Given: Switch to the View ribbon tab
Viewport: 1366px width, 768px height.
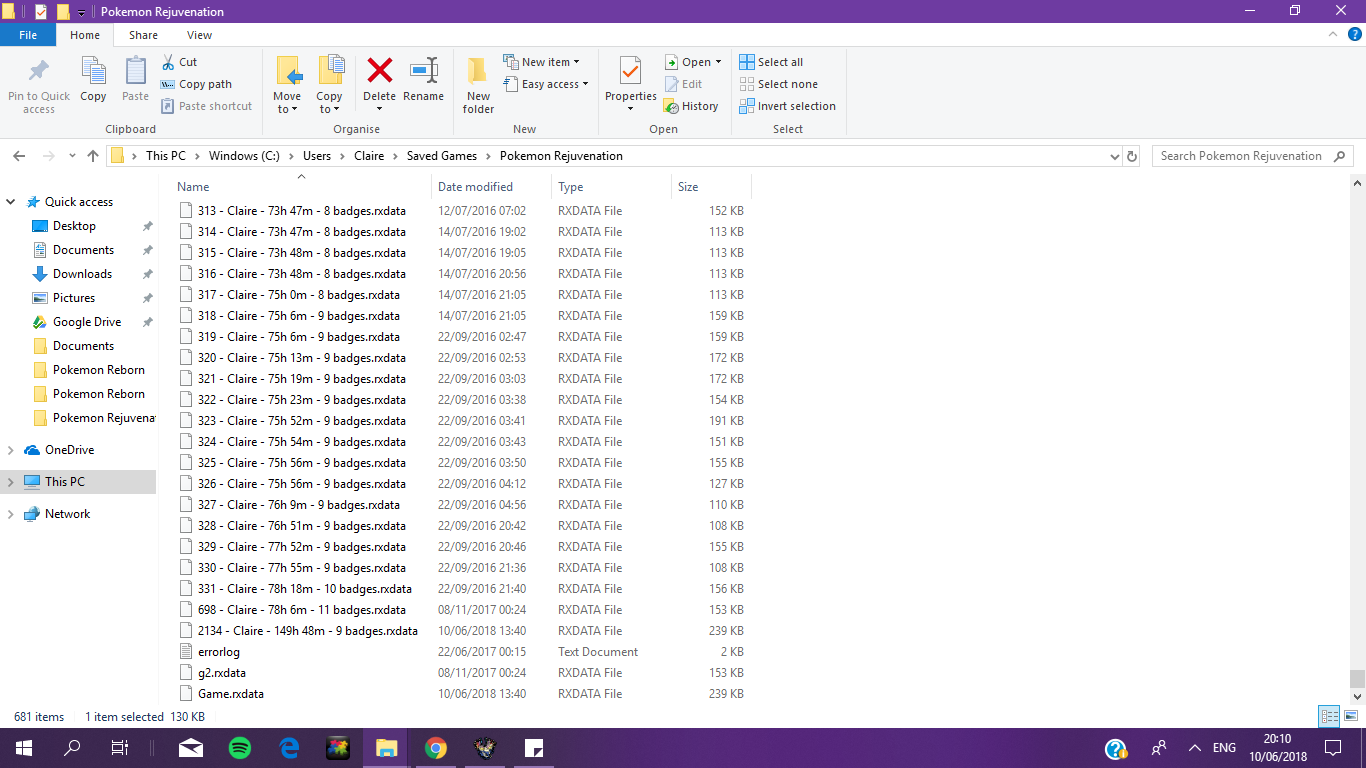Looking at the screenshot, I should (199, 35).
